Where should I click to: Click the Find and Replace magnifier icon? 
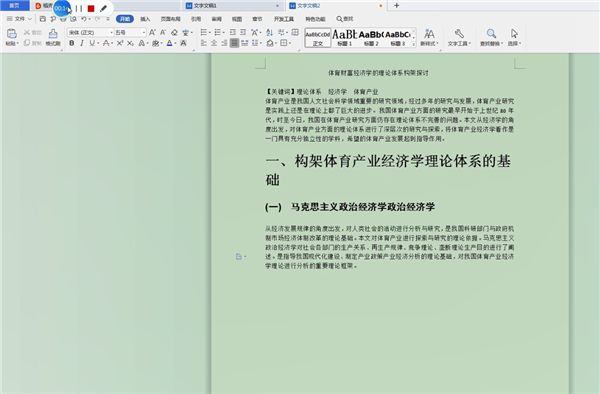(x=491, y=34)
